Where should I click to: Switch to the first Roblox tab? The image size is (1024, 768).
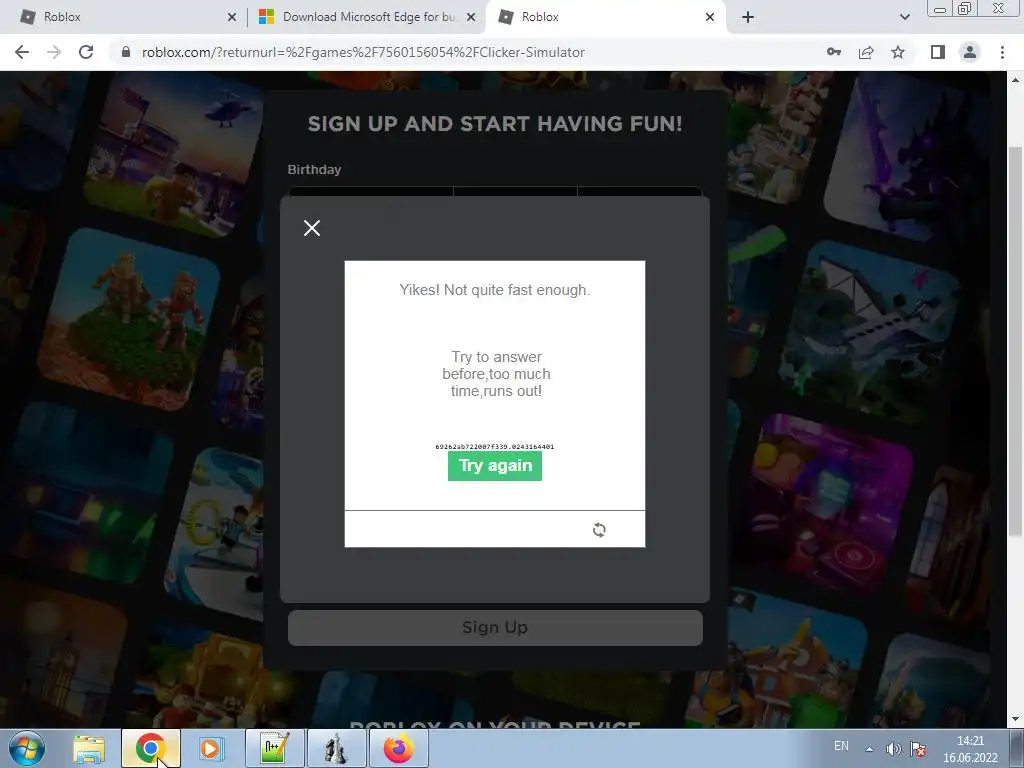coord(125,17)
